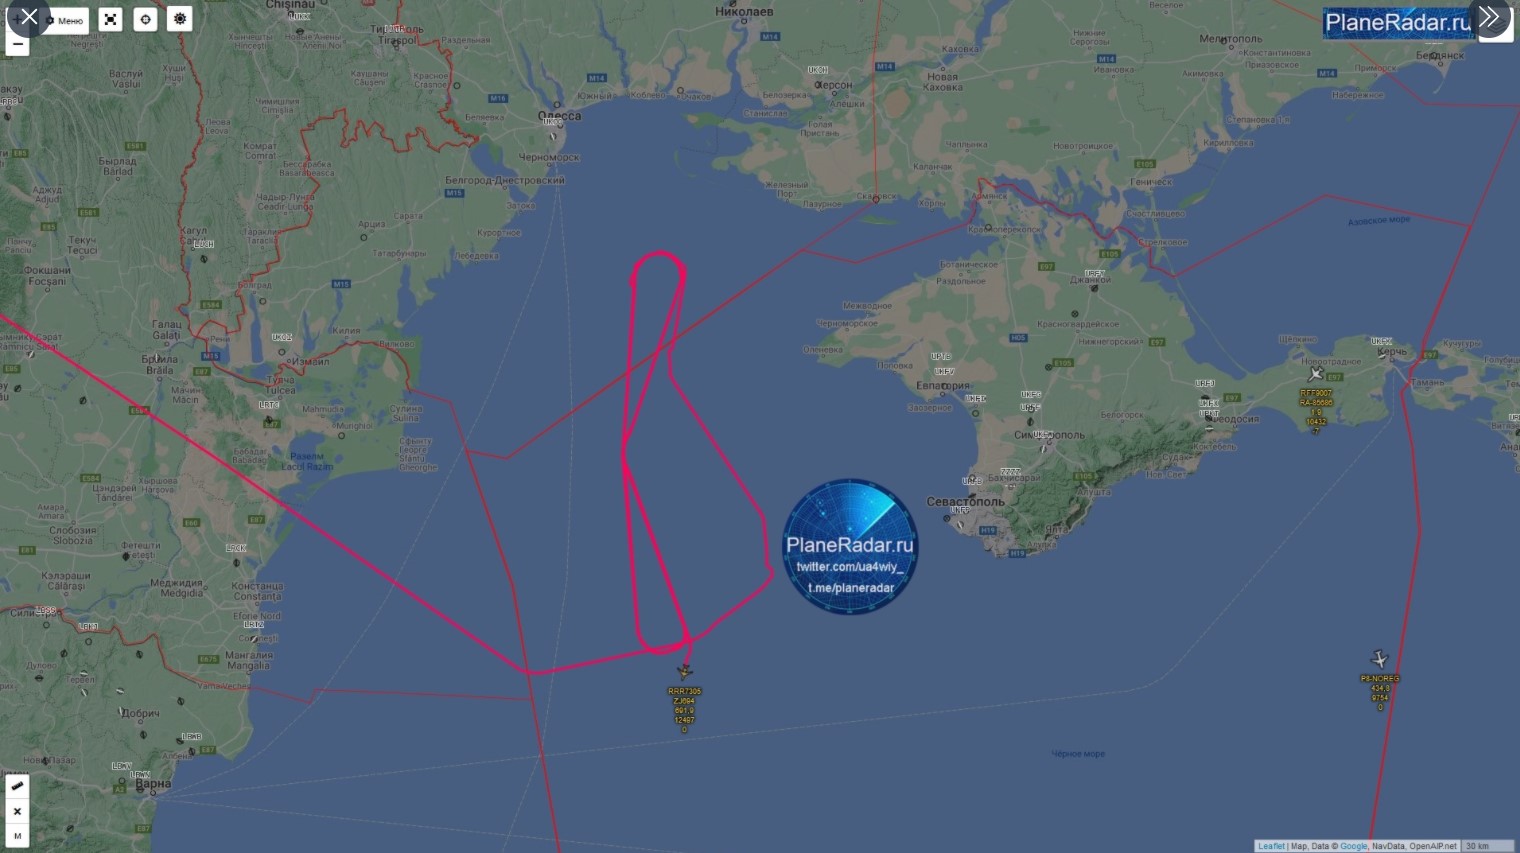
Task: Click the PlaneRadar.ru top logo banner
Action: pyautogui.click(x=1398, y=22)
